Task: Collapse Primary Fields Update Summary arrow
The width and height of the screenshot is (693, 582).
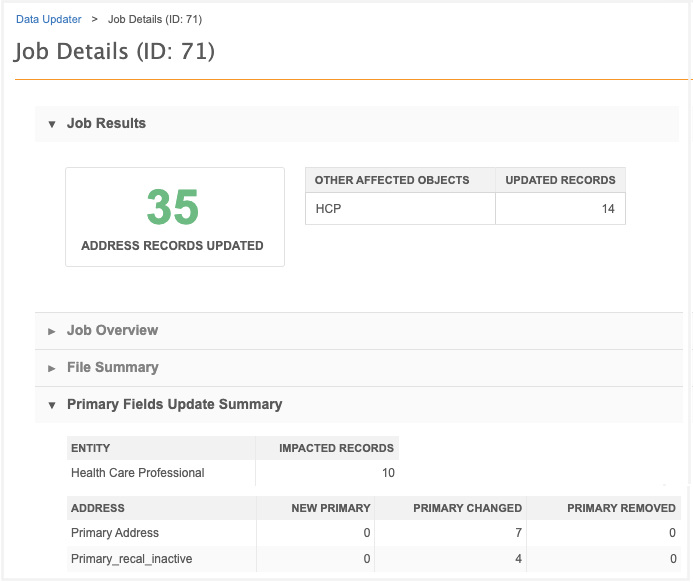Action: [x=52, y=405]
